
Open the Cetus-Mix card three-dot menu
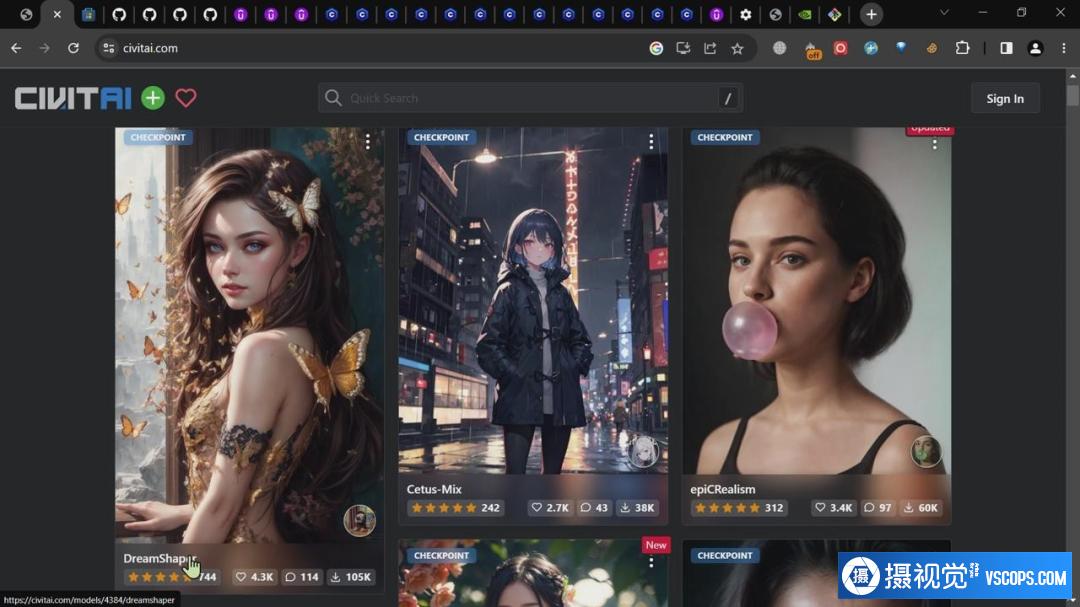click(651, 142)
